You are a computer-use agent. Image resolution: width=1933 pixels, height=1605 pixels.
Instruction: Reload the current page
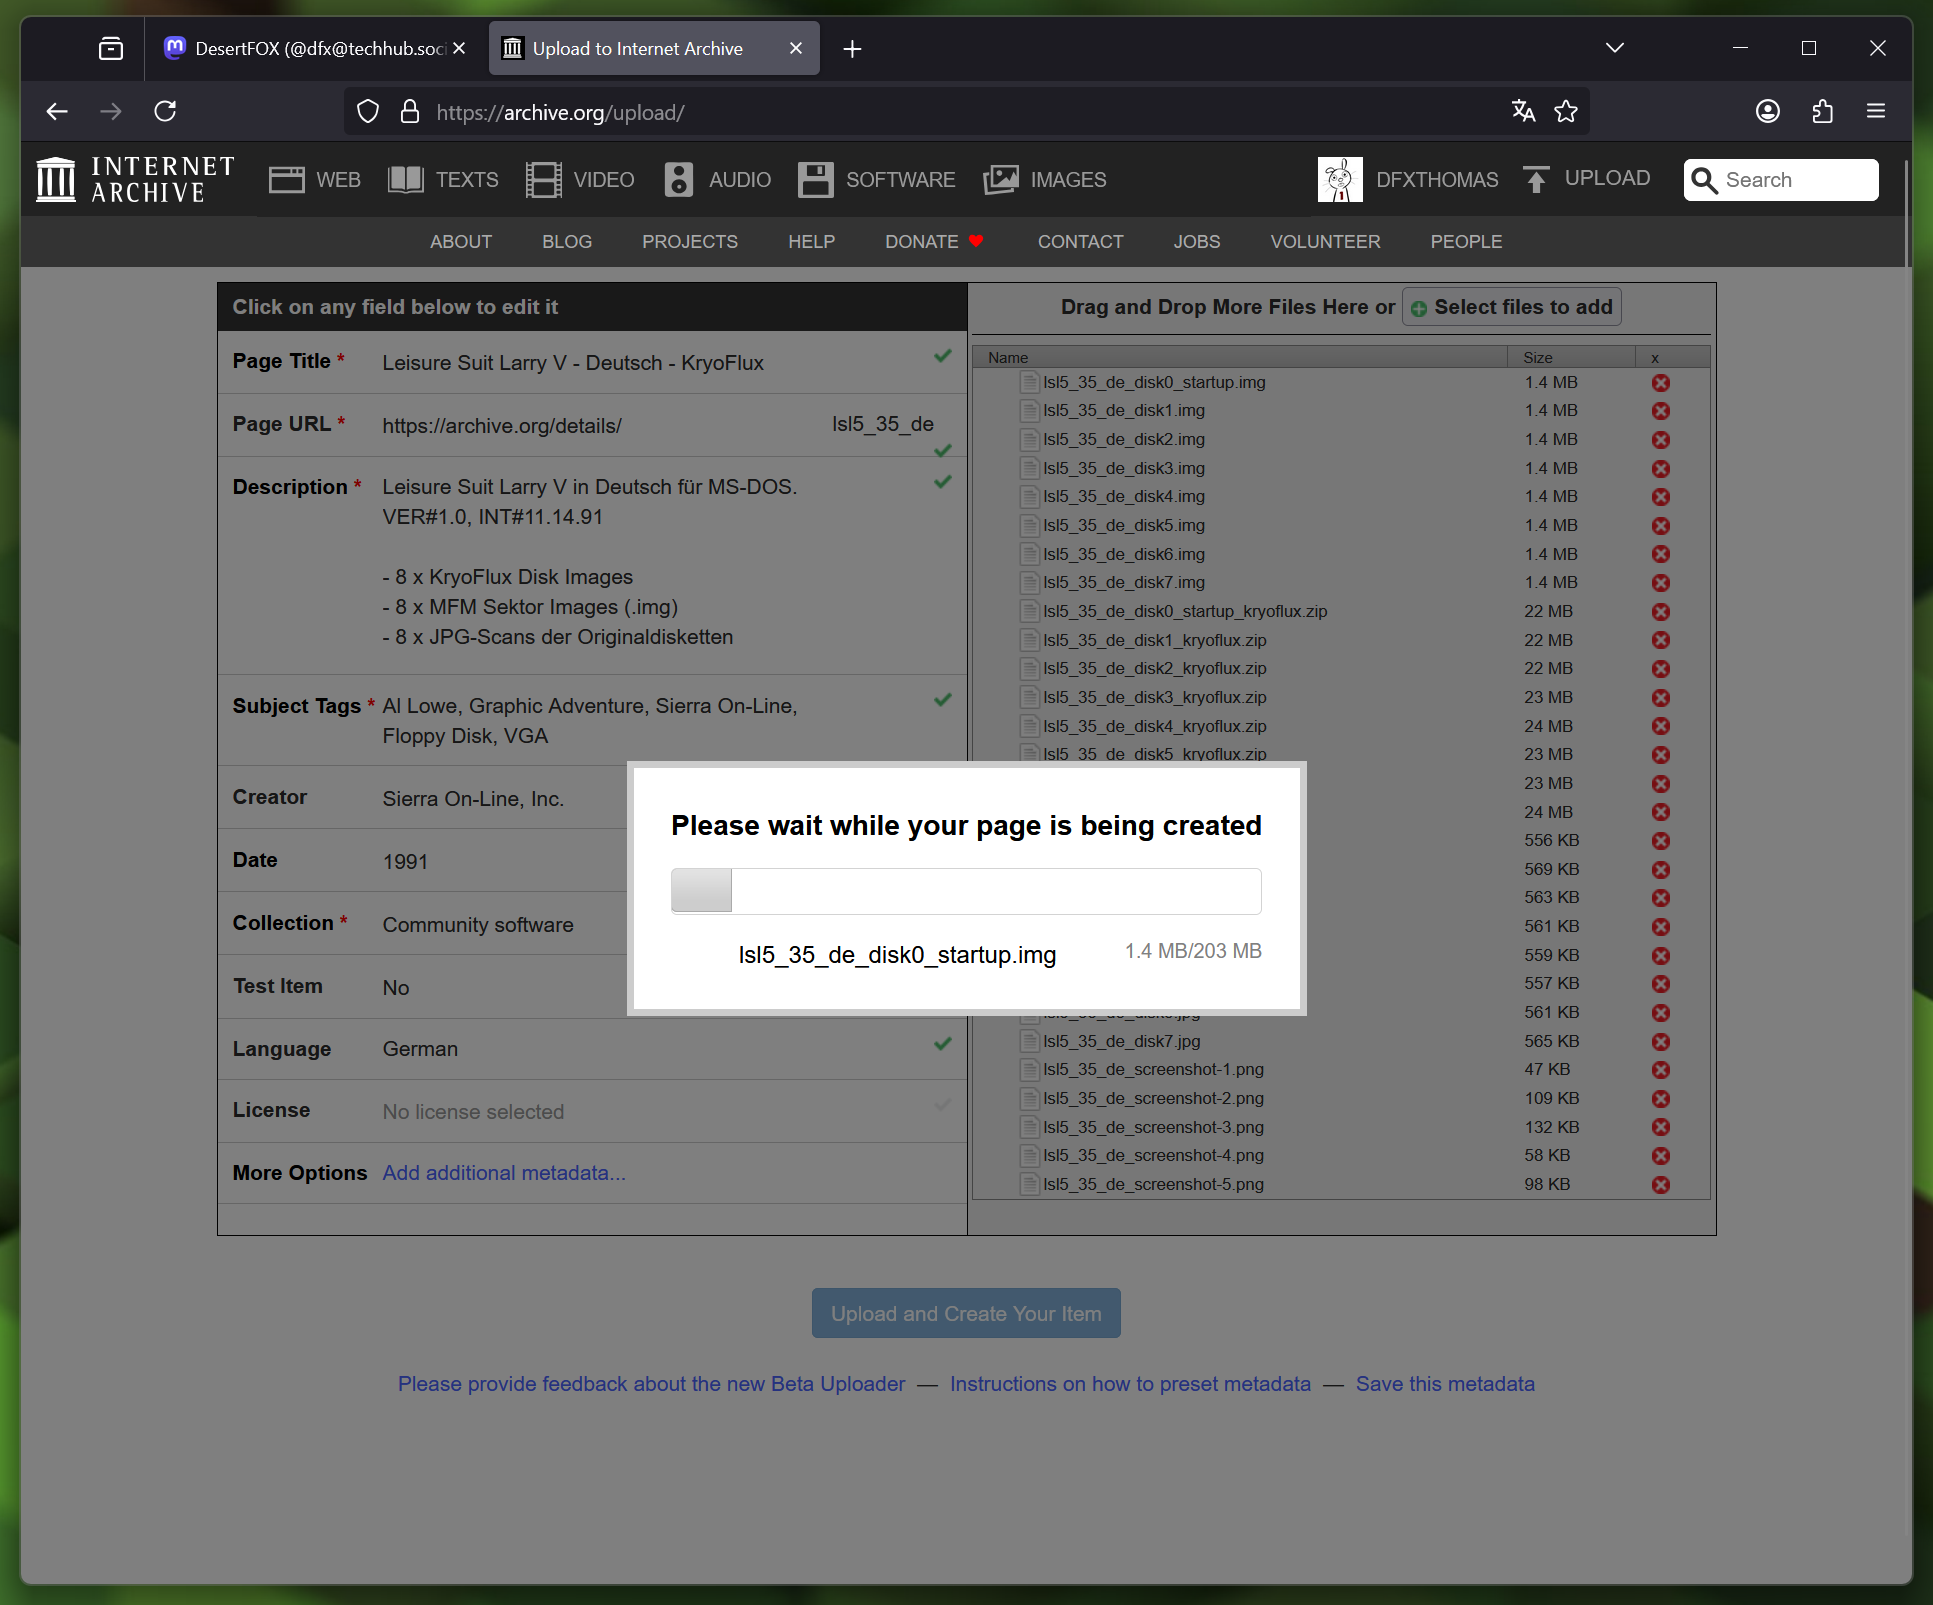(x=165, y=111)
